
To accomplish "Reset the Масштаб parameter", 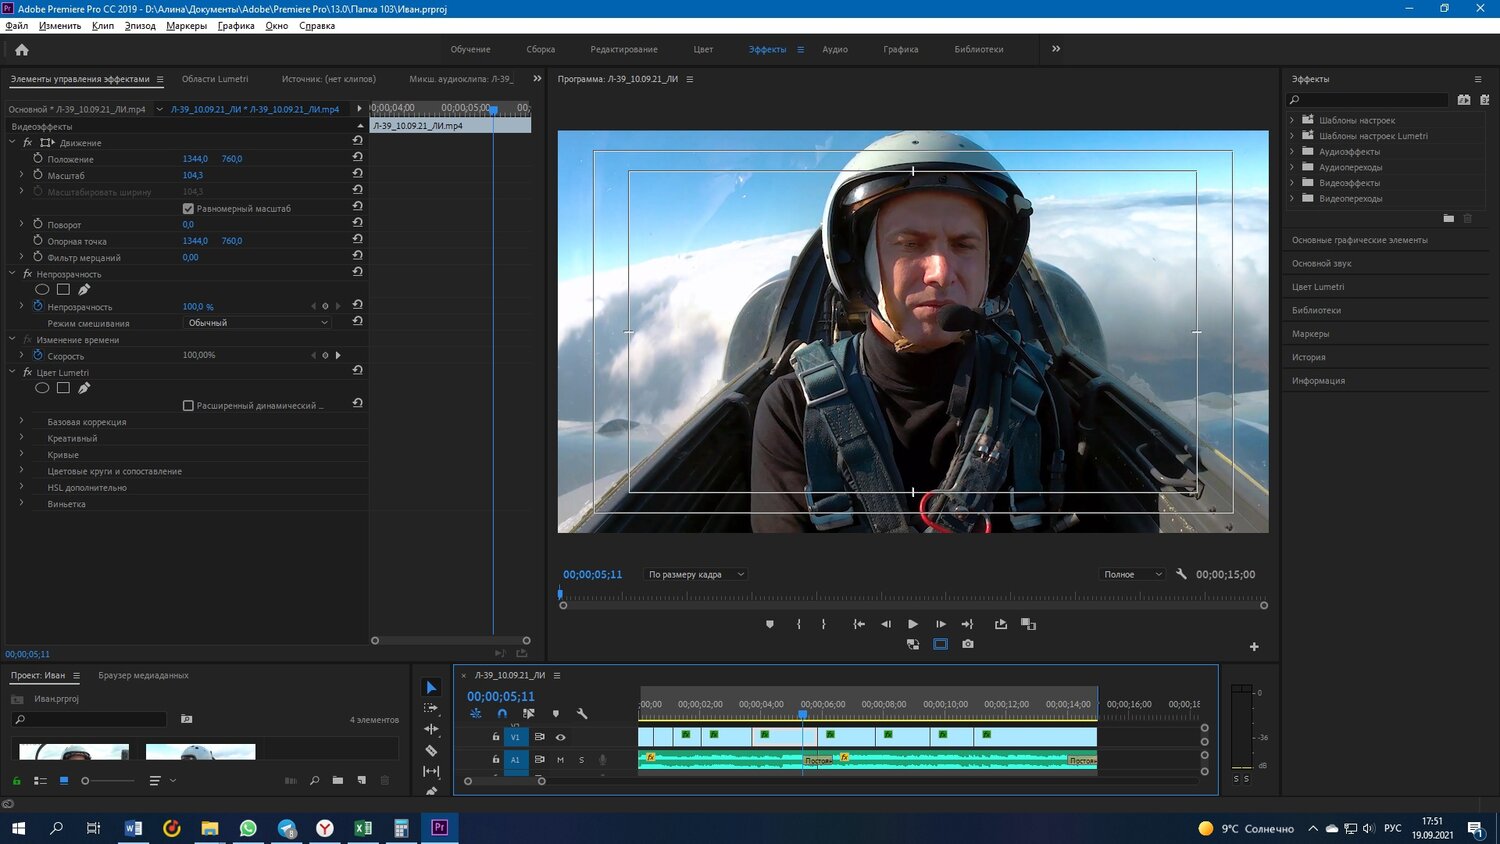I will pyautogui.click(x=357, y=174).
